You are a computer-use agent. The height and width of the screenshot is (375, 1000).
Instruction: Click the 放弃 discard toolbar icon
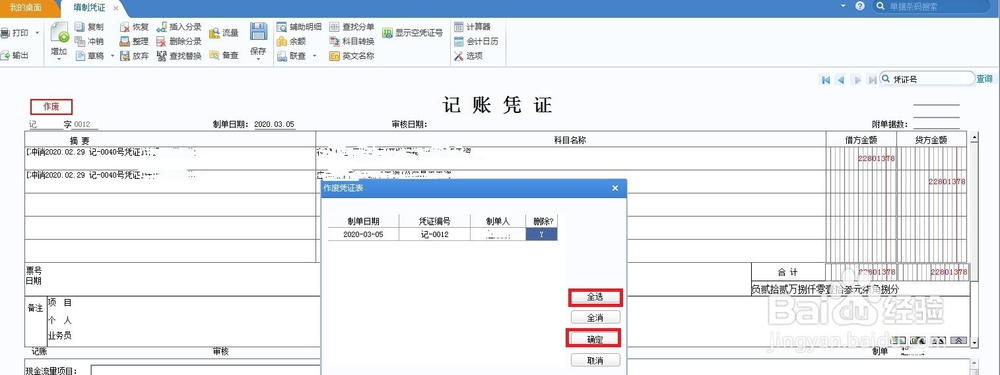[x=124, y=55]
